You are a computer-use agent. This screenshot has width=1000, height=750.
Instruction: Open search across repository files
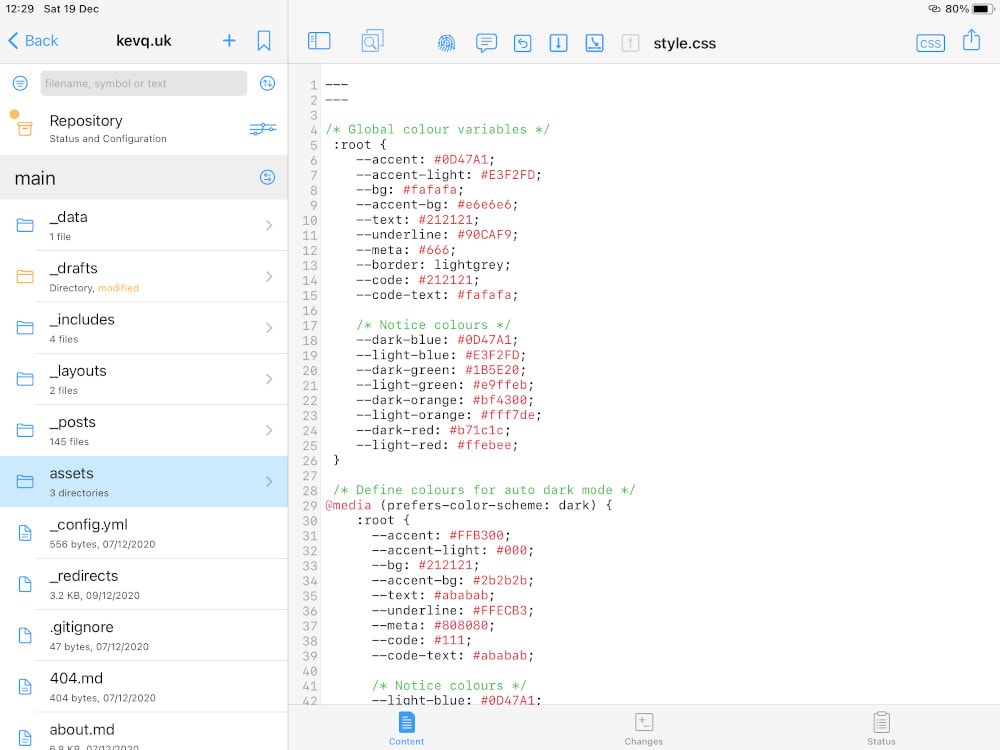click(x=371, y=41)
